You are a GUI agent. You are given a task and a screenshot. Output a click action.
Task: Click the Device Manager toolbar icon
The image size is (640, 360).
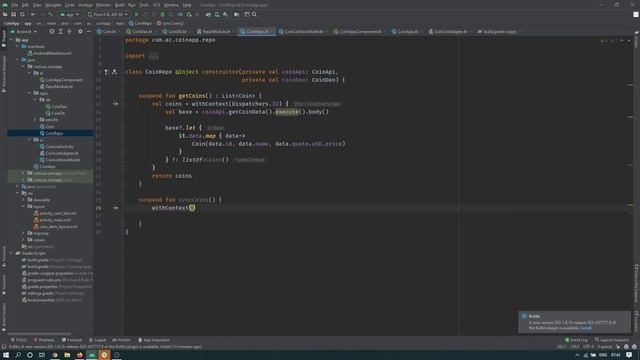[217, 14]
